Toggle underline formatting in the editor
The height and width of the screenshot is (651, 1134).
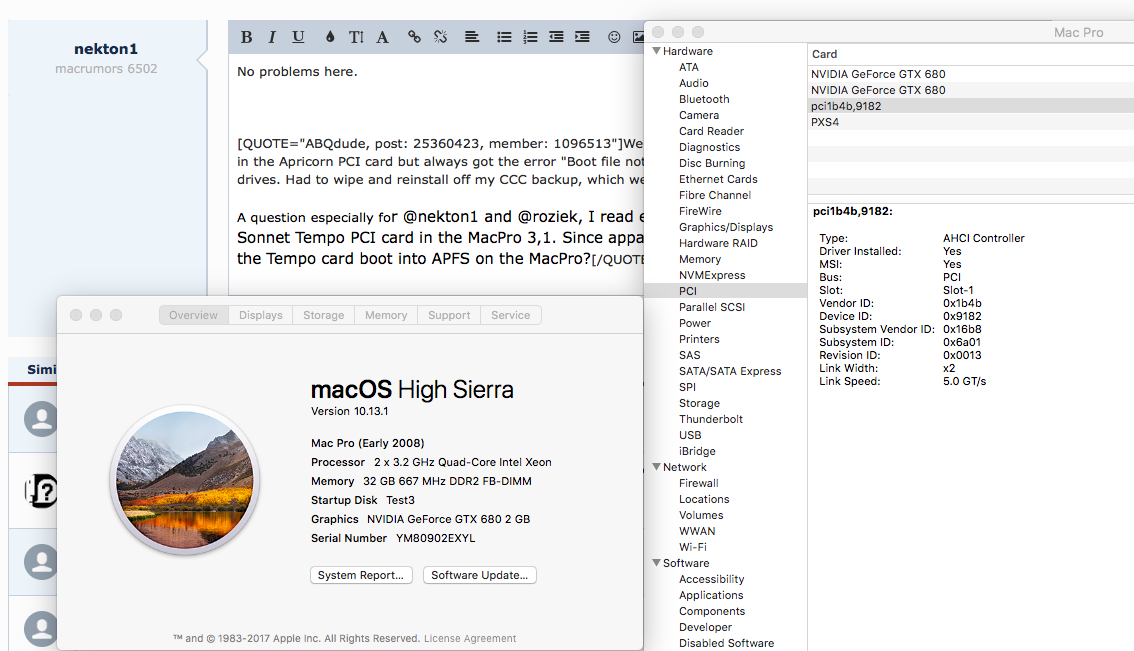[298, 37]
